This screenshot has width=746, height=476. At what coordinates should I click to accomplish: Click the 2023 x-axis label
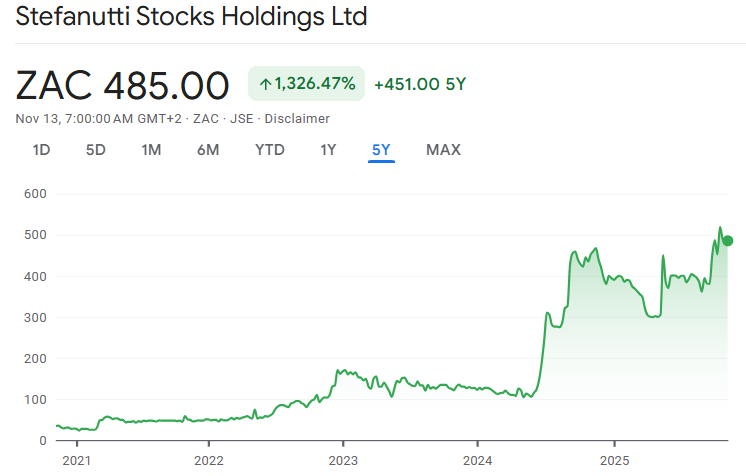343,461
